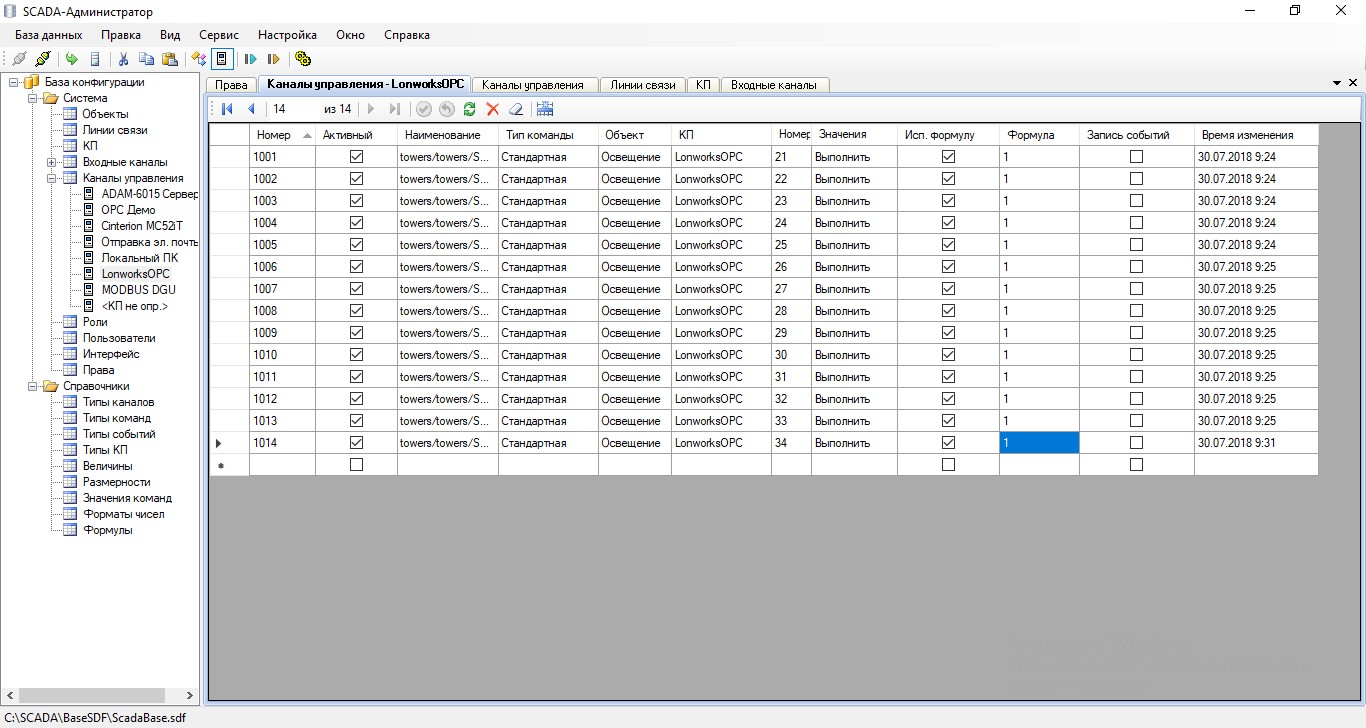Collapse the База конфигурации root node

tap(14, 82)
